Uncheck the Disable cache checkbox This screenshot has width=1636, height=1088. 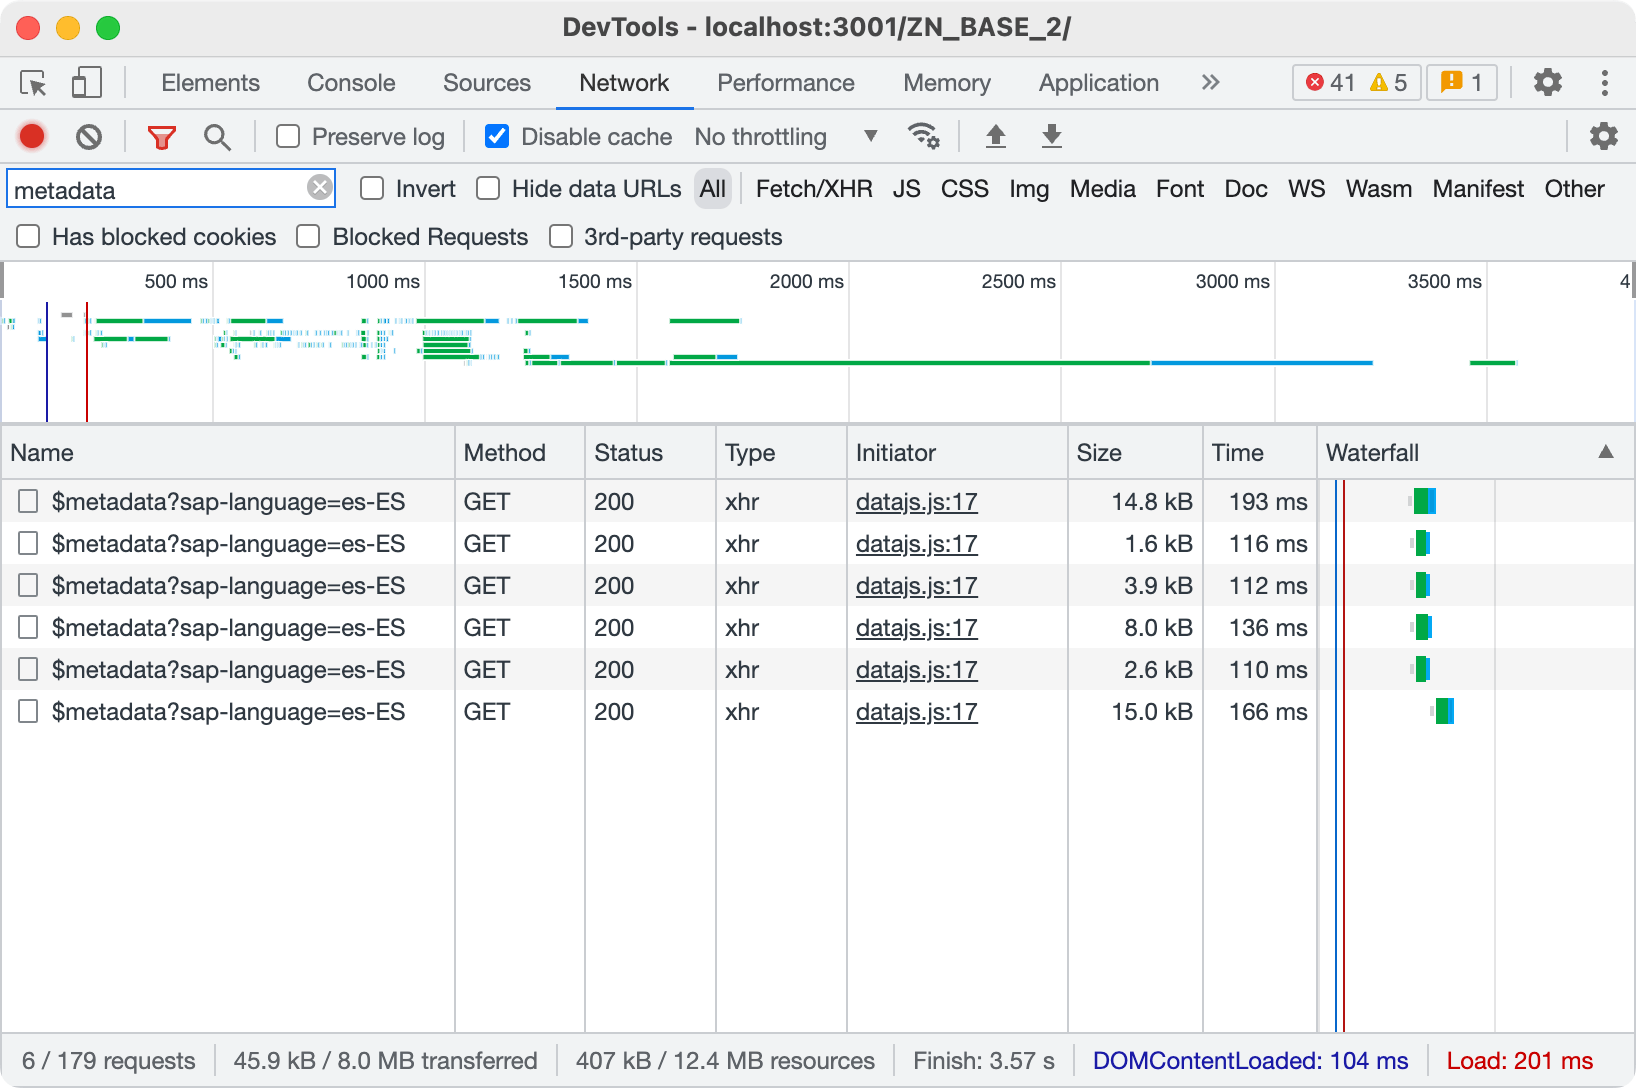(x=497, y=136)
